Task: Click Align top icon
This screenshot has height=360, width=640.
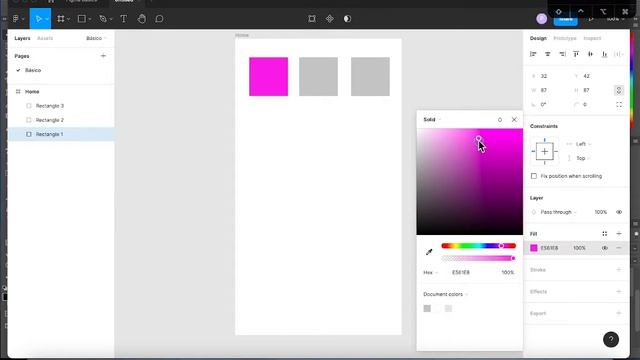Action: pyautogui.click(x=576, y=54)
